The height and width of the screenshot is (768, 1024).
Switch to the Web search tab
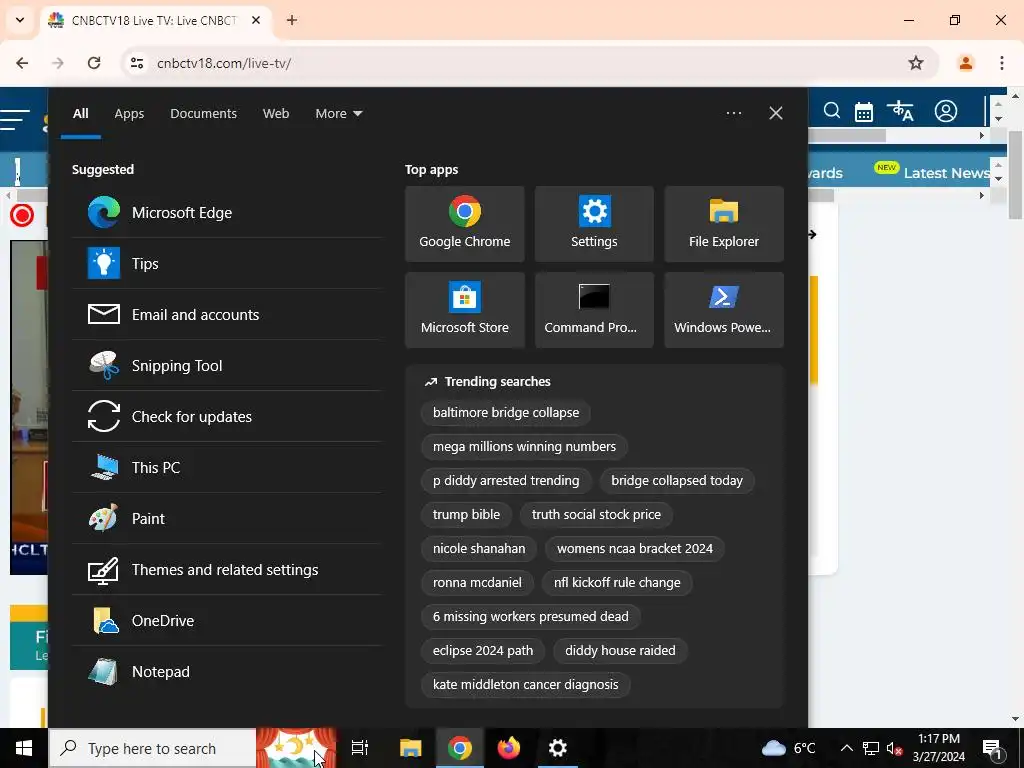(x=276, y=114)
